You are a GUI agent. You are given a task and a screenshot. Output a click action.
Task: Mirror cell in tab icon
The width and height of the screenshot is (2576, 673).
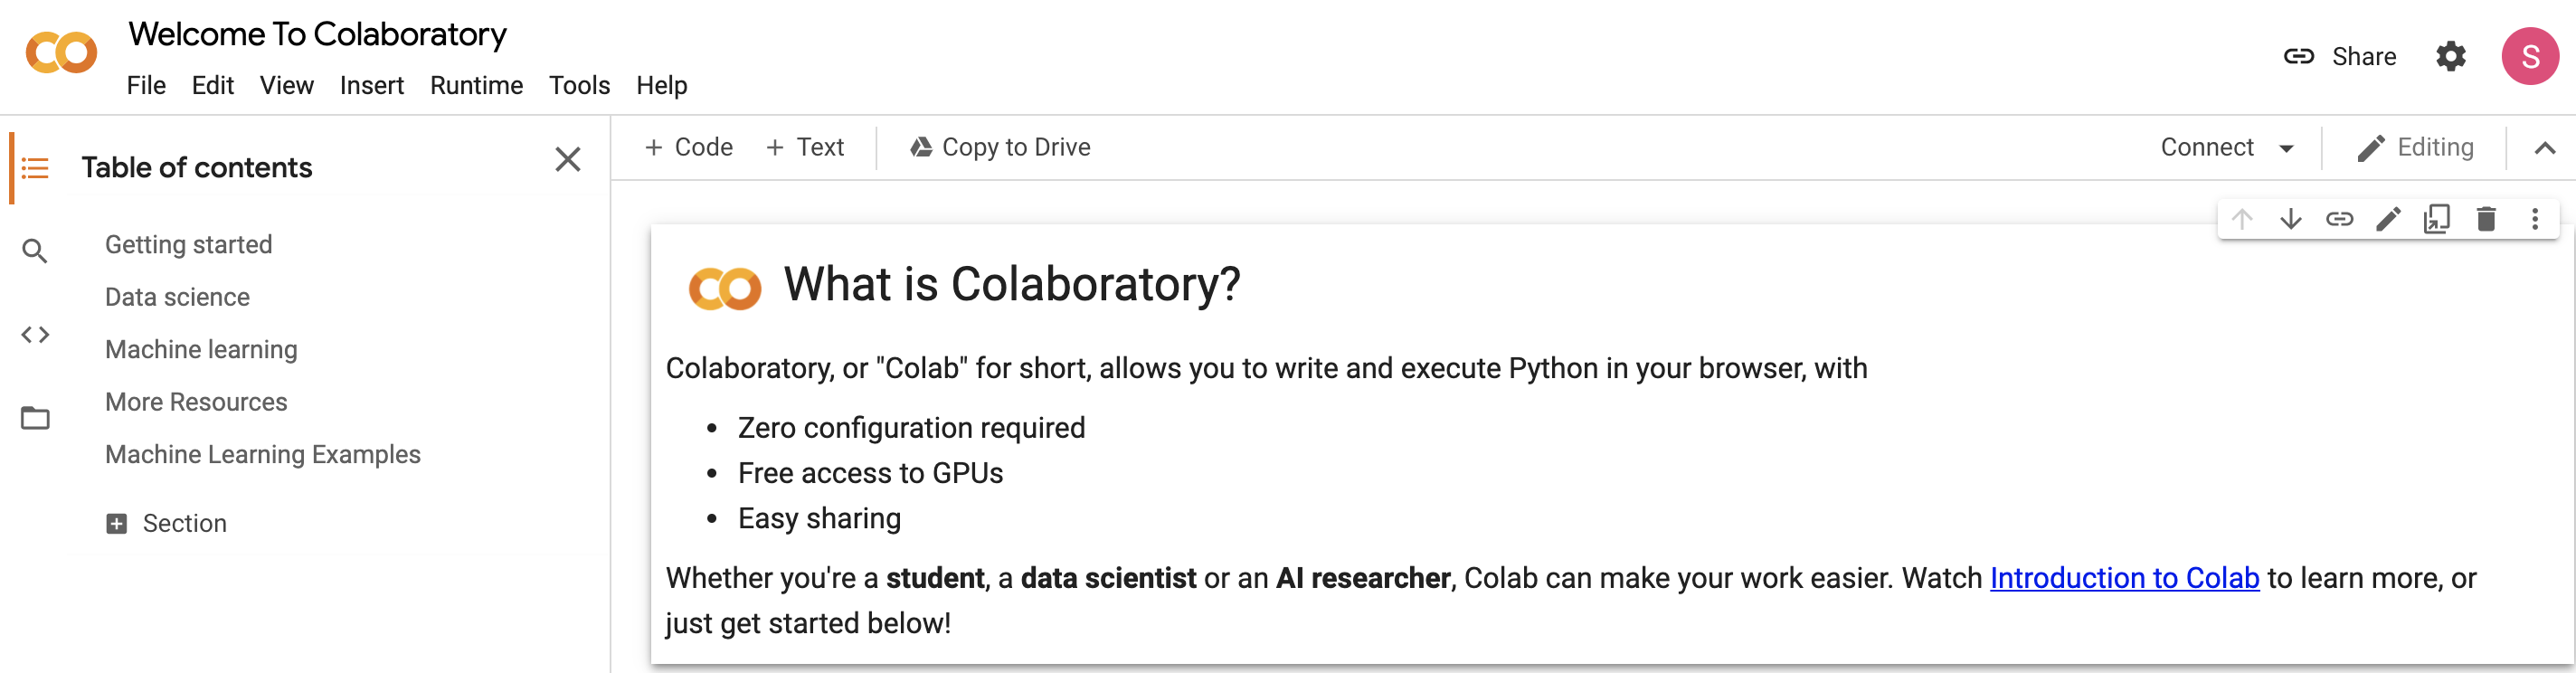2437,219
